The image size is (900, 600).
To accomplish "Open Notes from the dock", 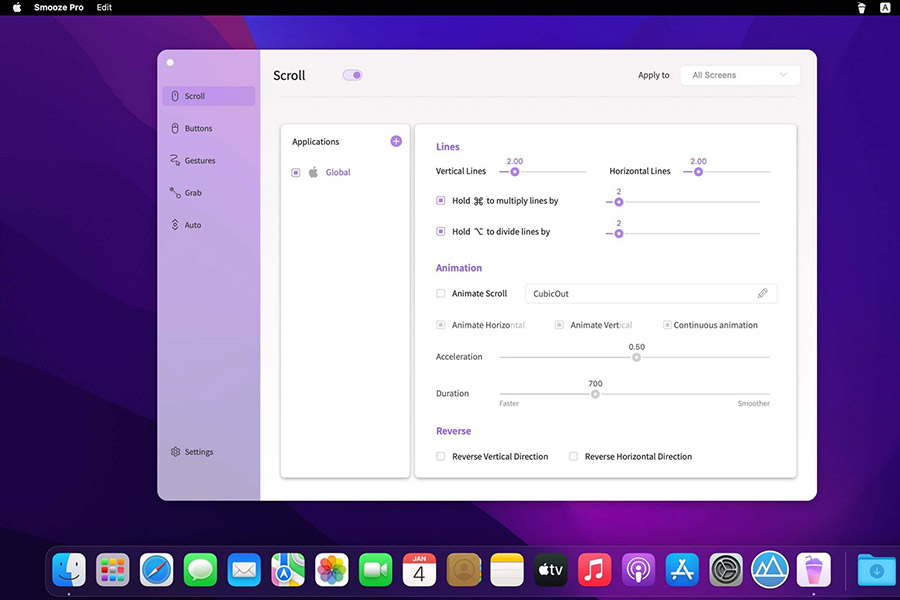I will pos(507,570).
